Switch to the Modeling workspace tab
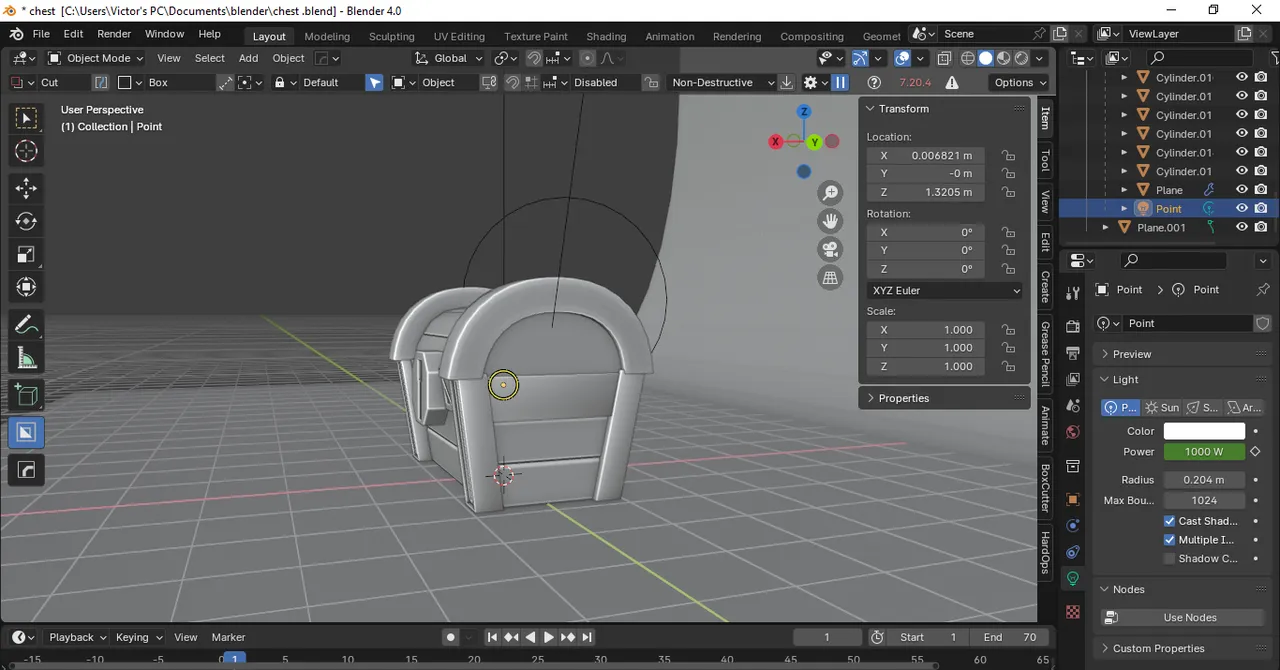Viewport: 1280px width, 670px height. tap(327, 36)
